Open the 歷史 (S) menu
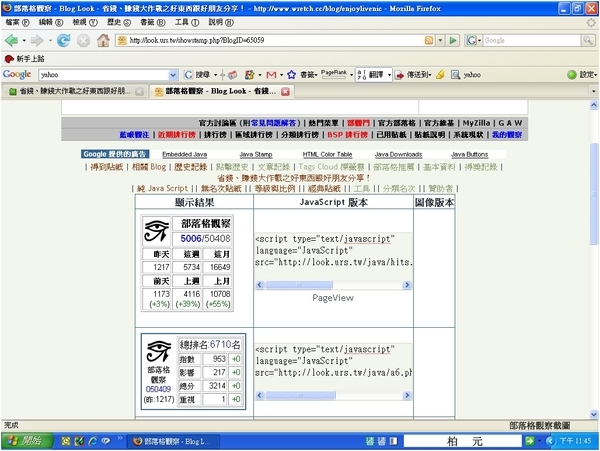This screenshot has width=600, height=451. [119, 22]
